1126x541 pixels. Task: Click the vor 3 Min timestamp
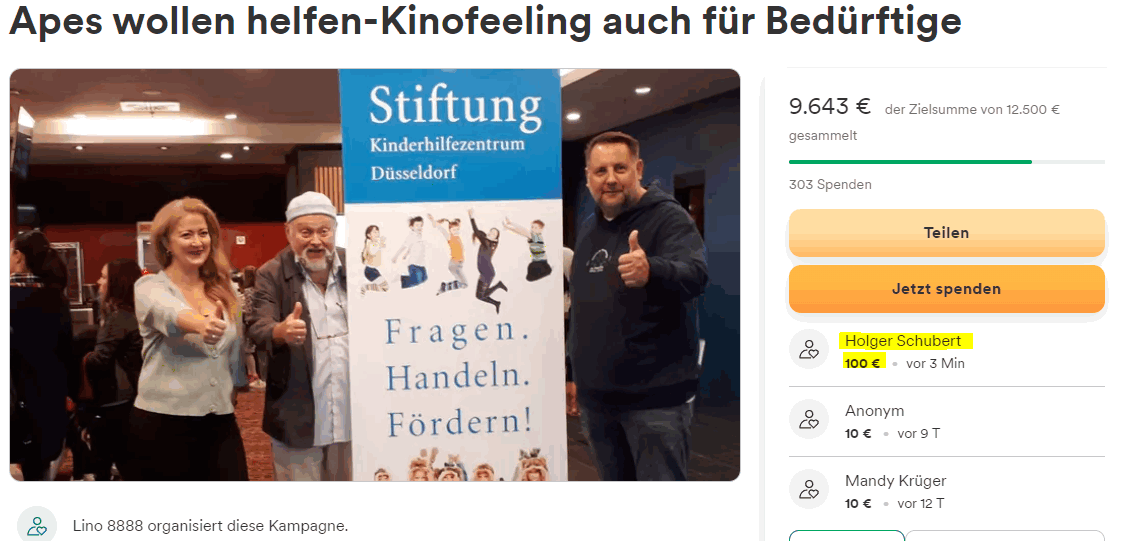coord(935,364)
